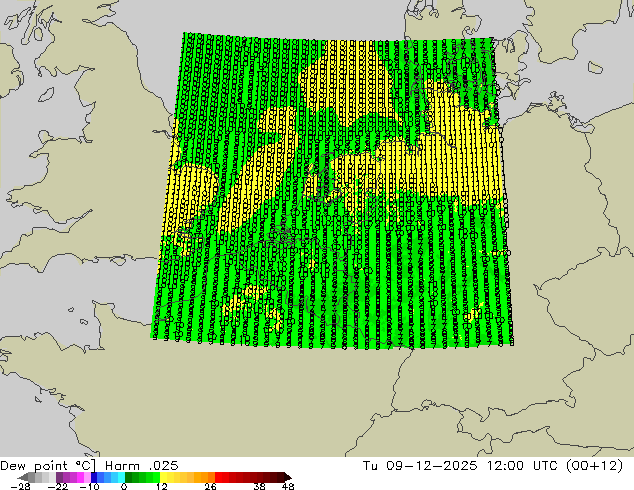634x490 pixels.
Task: Click the '-28' legend scale value
Action: (x=20, y=486)
